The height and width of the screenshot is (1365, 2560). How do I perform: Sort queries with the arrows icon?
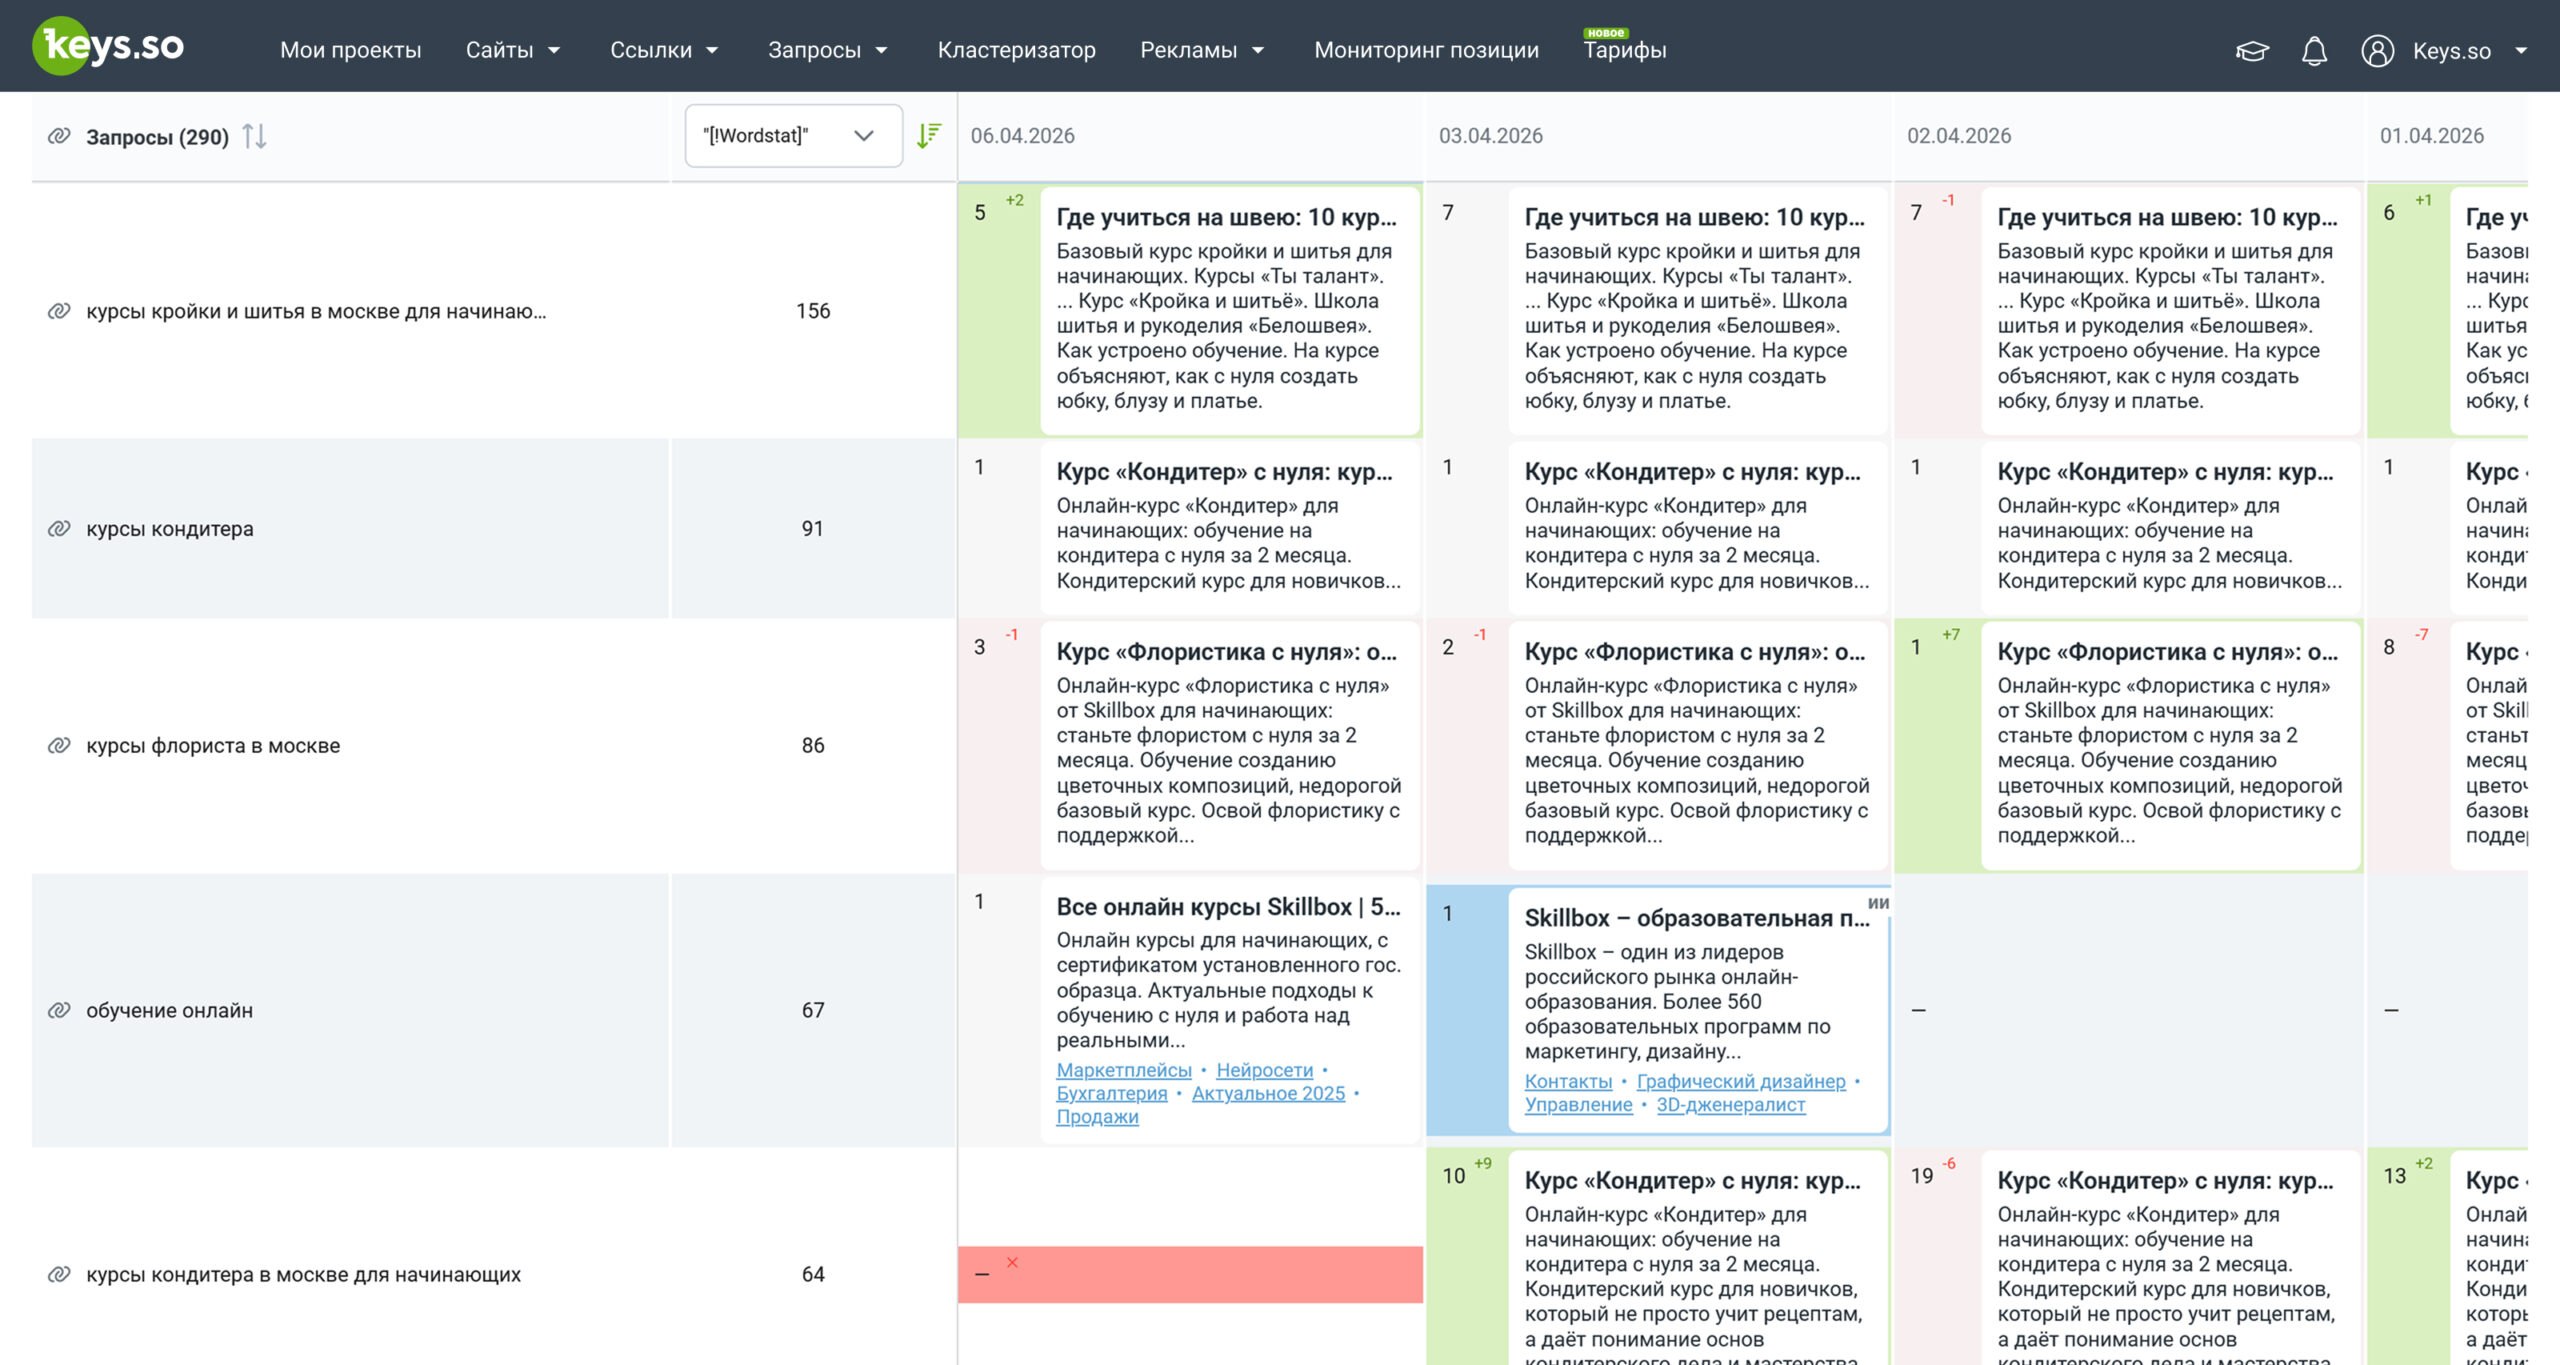click(255, 136)
